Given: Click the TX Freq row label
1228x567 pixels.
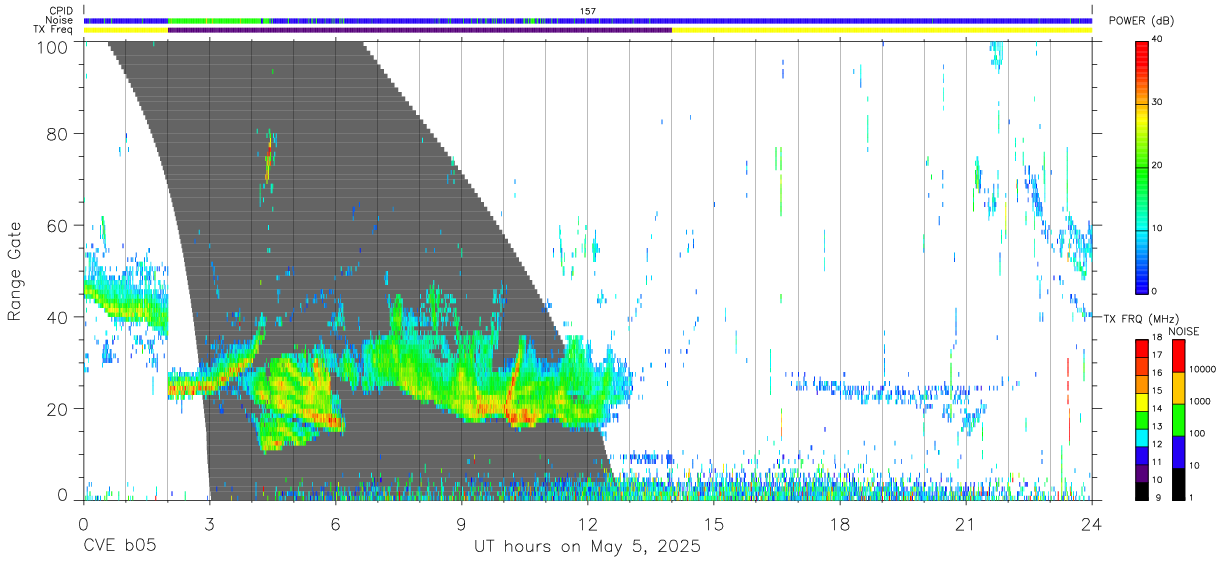Looking at the screenshot, I should coord(54,30).
